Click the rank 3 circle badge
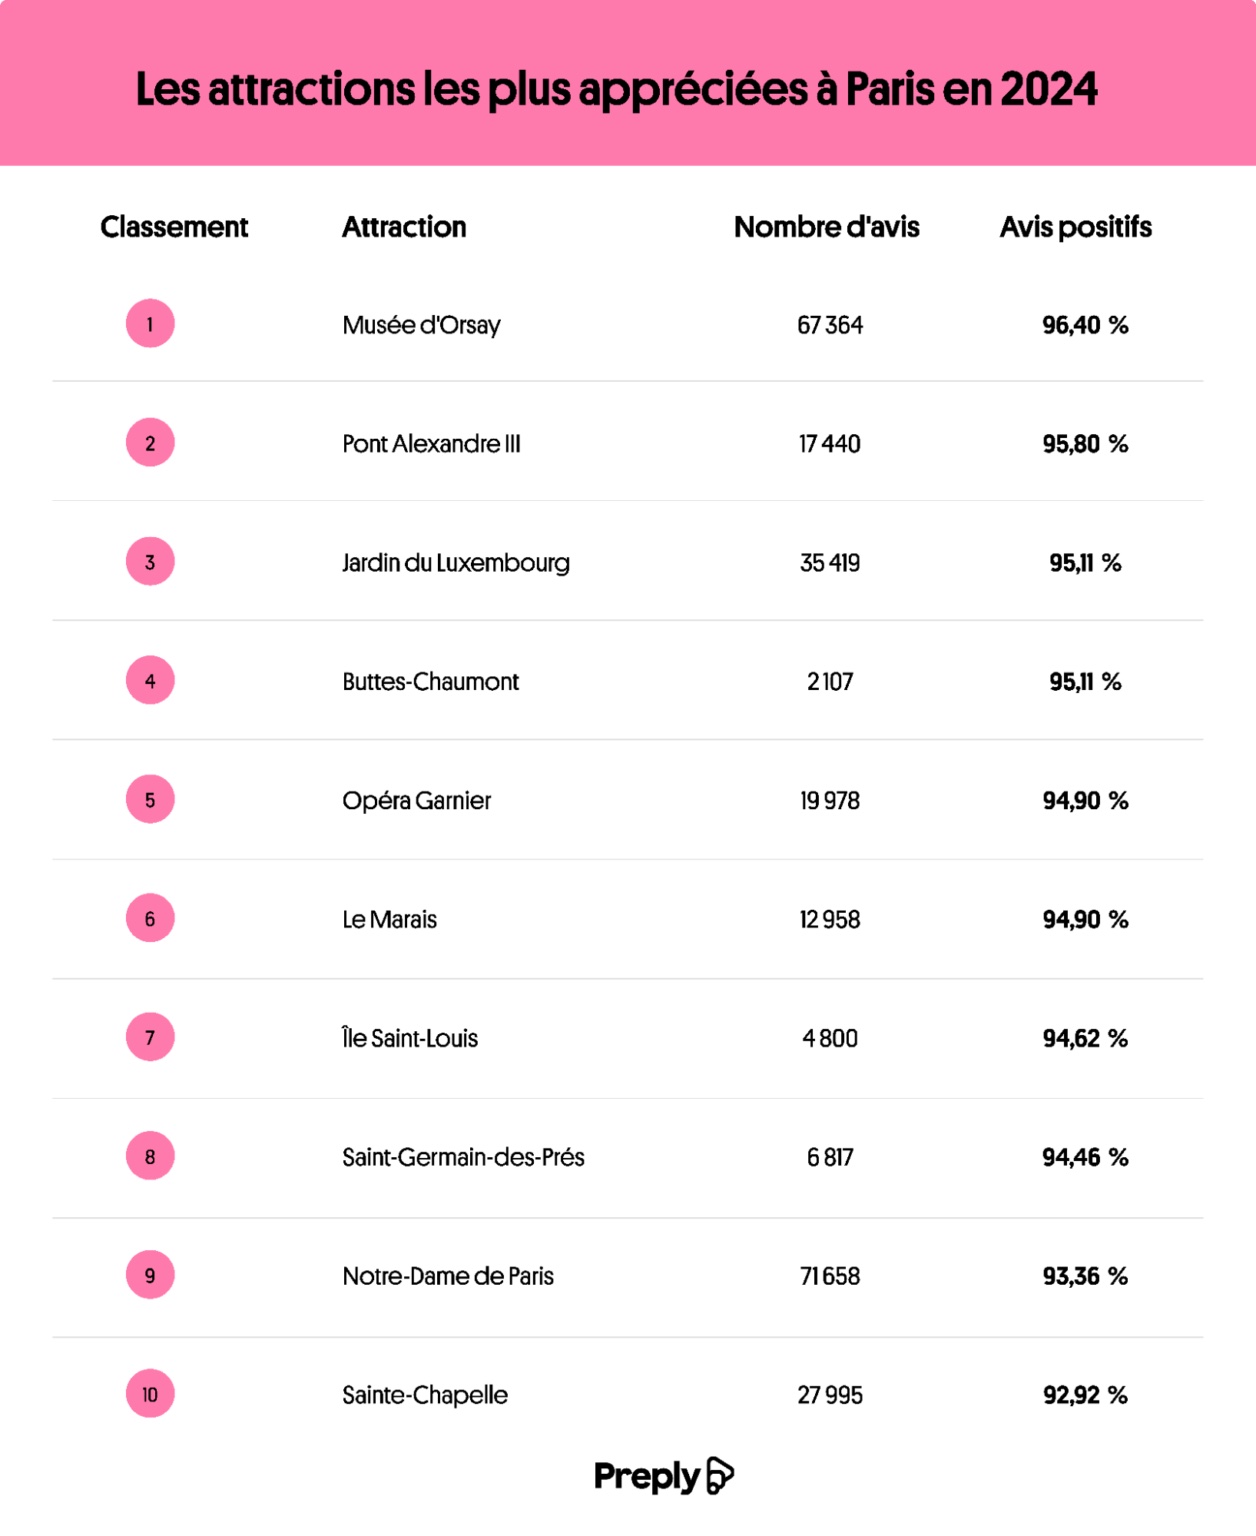Screen dimensions: 1256x1536 tap(150, 562)
